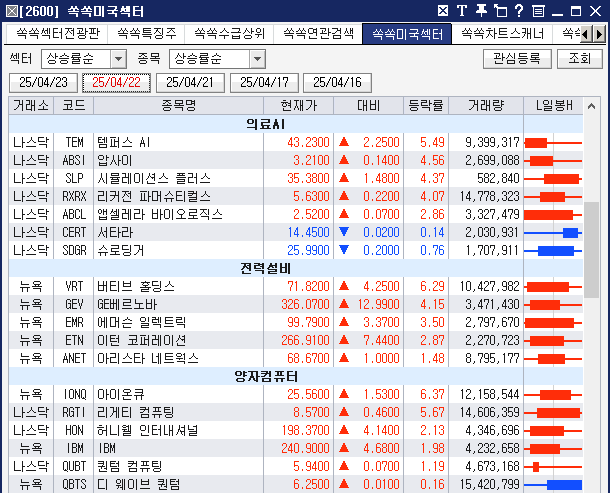Select stock 이턴 코퍼레이션
This screenshot has height=493, width=610.
pos(142,340)
